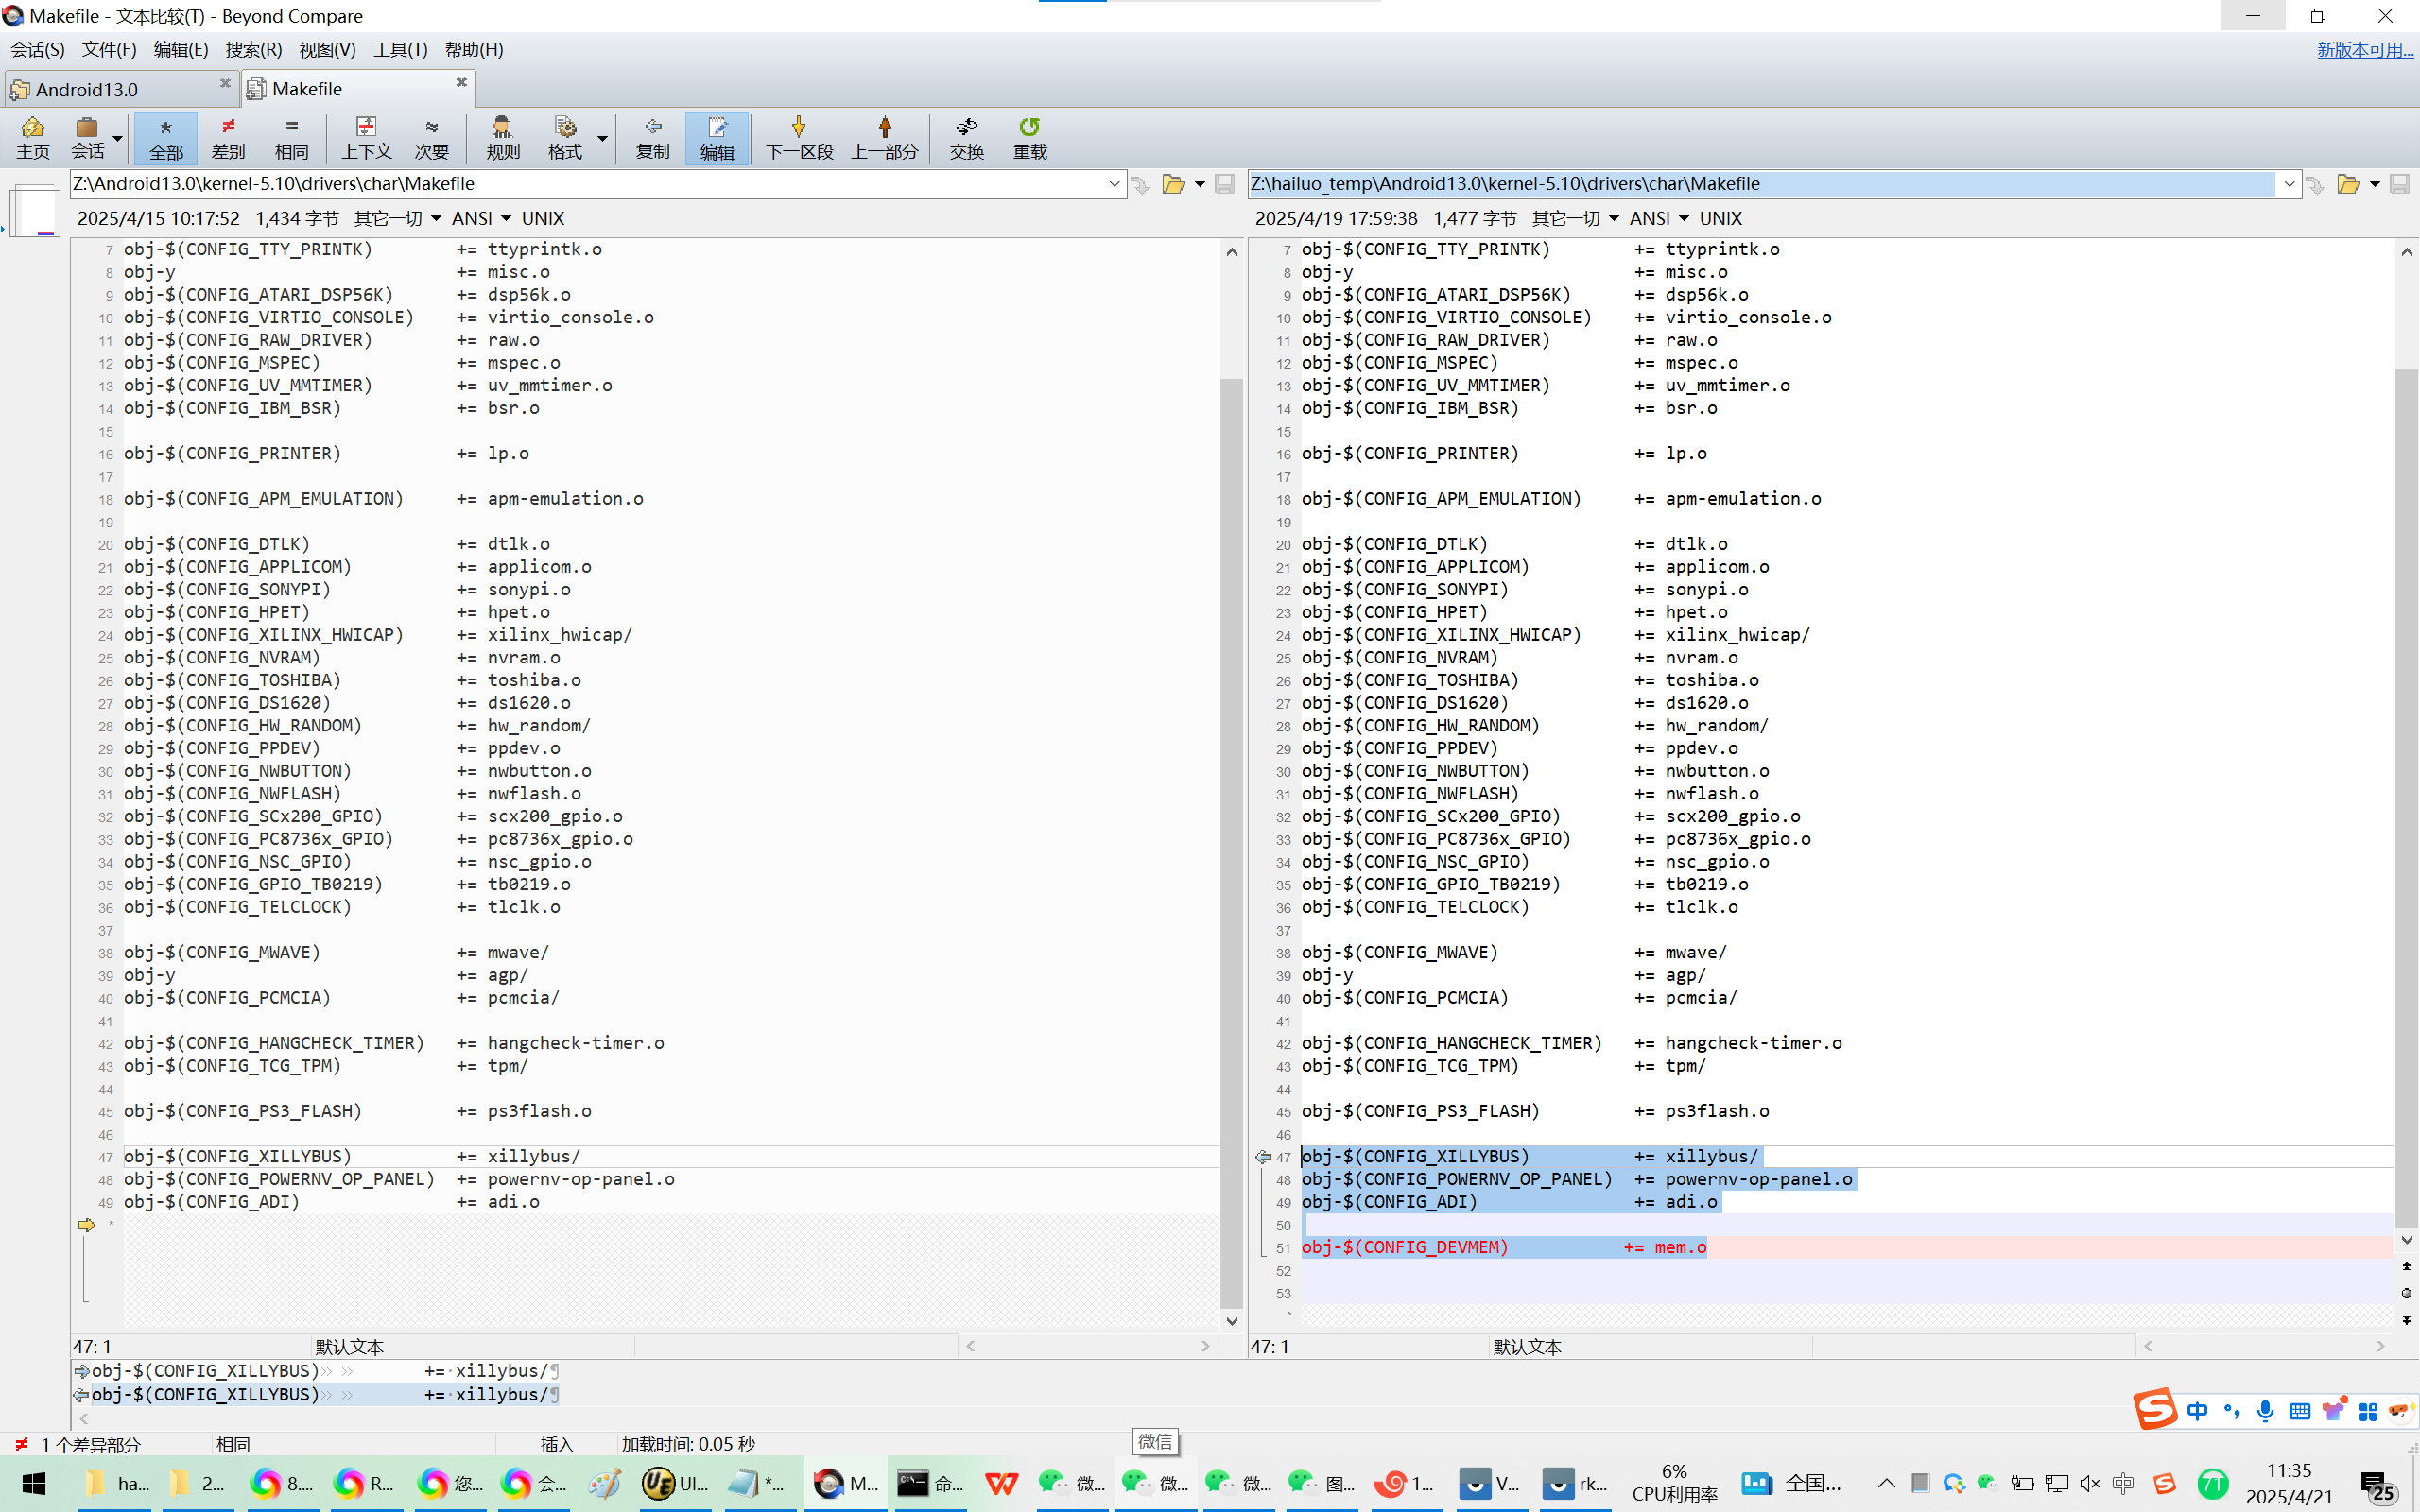
Task: Swap the two sides with the 交换 icon
Action: (966, 138)
